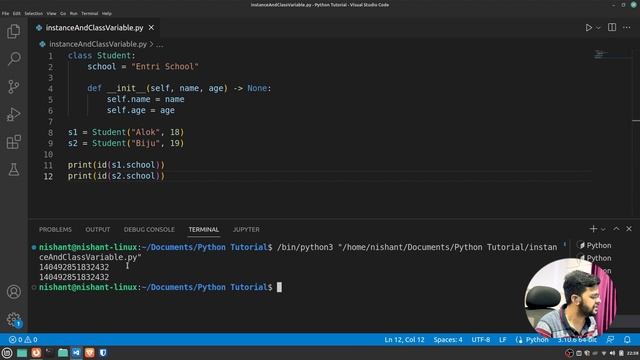640x360 pixels.
Task: Click the "Biju" string on line 9
Action: (145, 143)
